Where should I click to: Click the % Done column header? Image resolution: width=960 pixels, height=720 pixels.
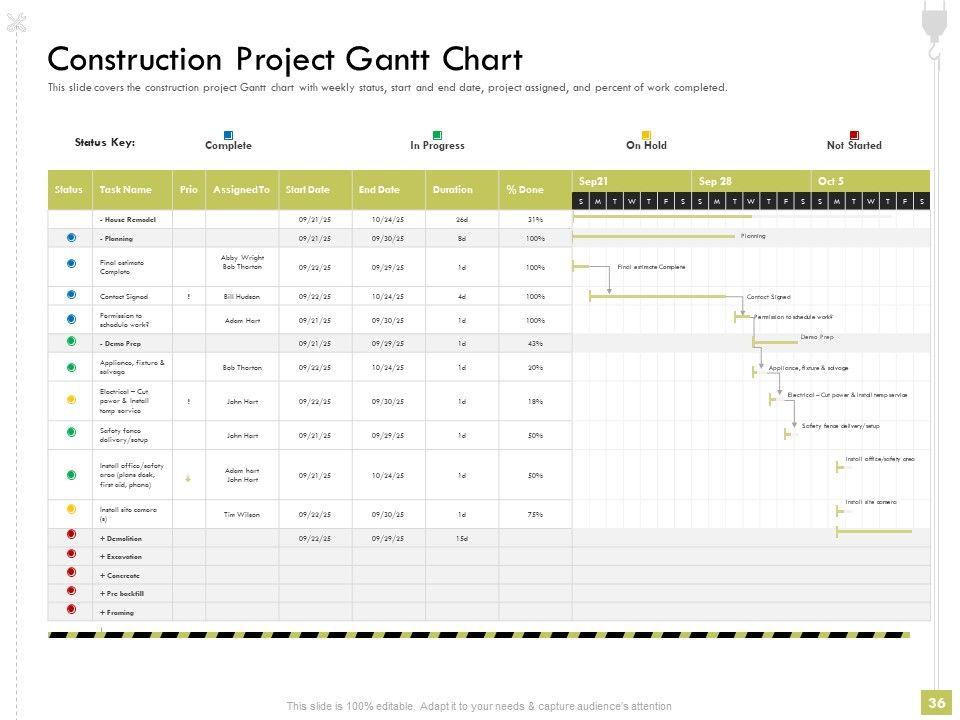tap(535, 190)
